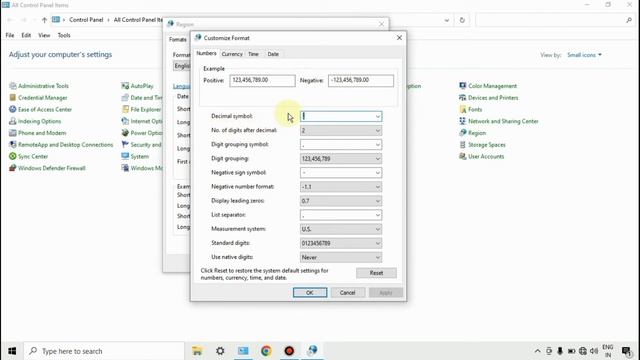
Task: Expand the address bar history dropdown
Action: click(x=447, y=20)
